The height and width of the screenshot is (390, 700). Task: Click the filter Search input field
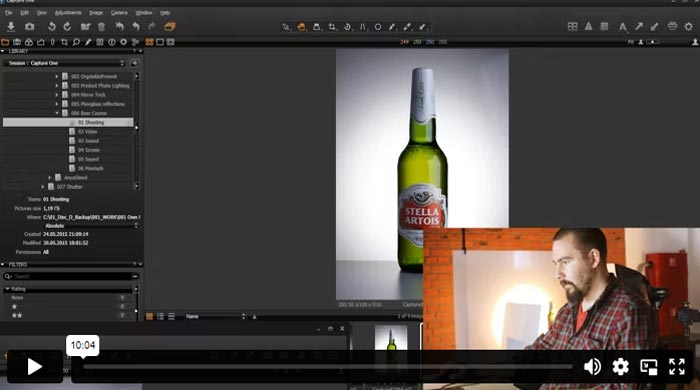(71, 277)
